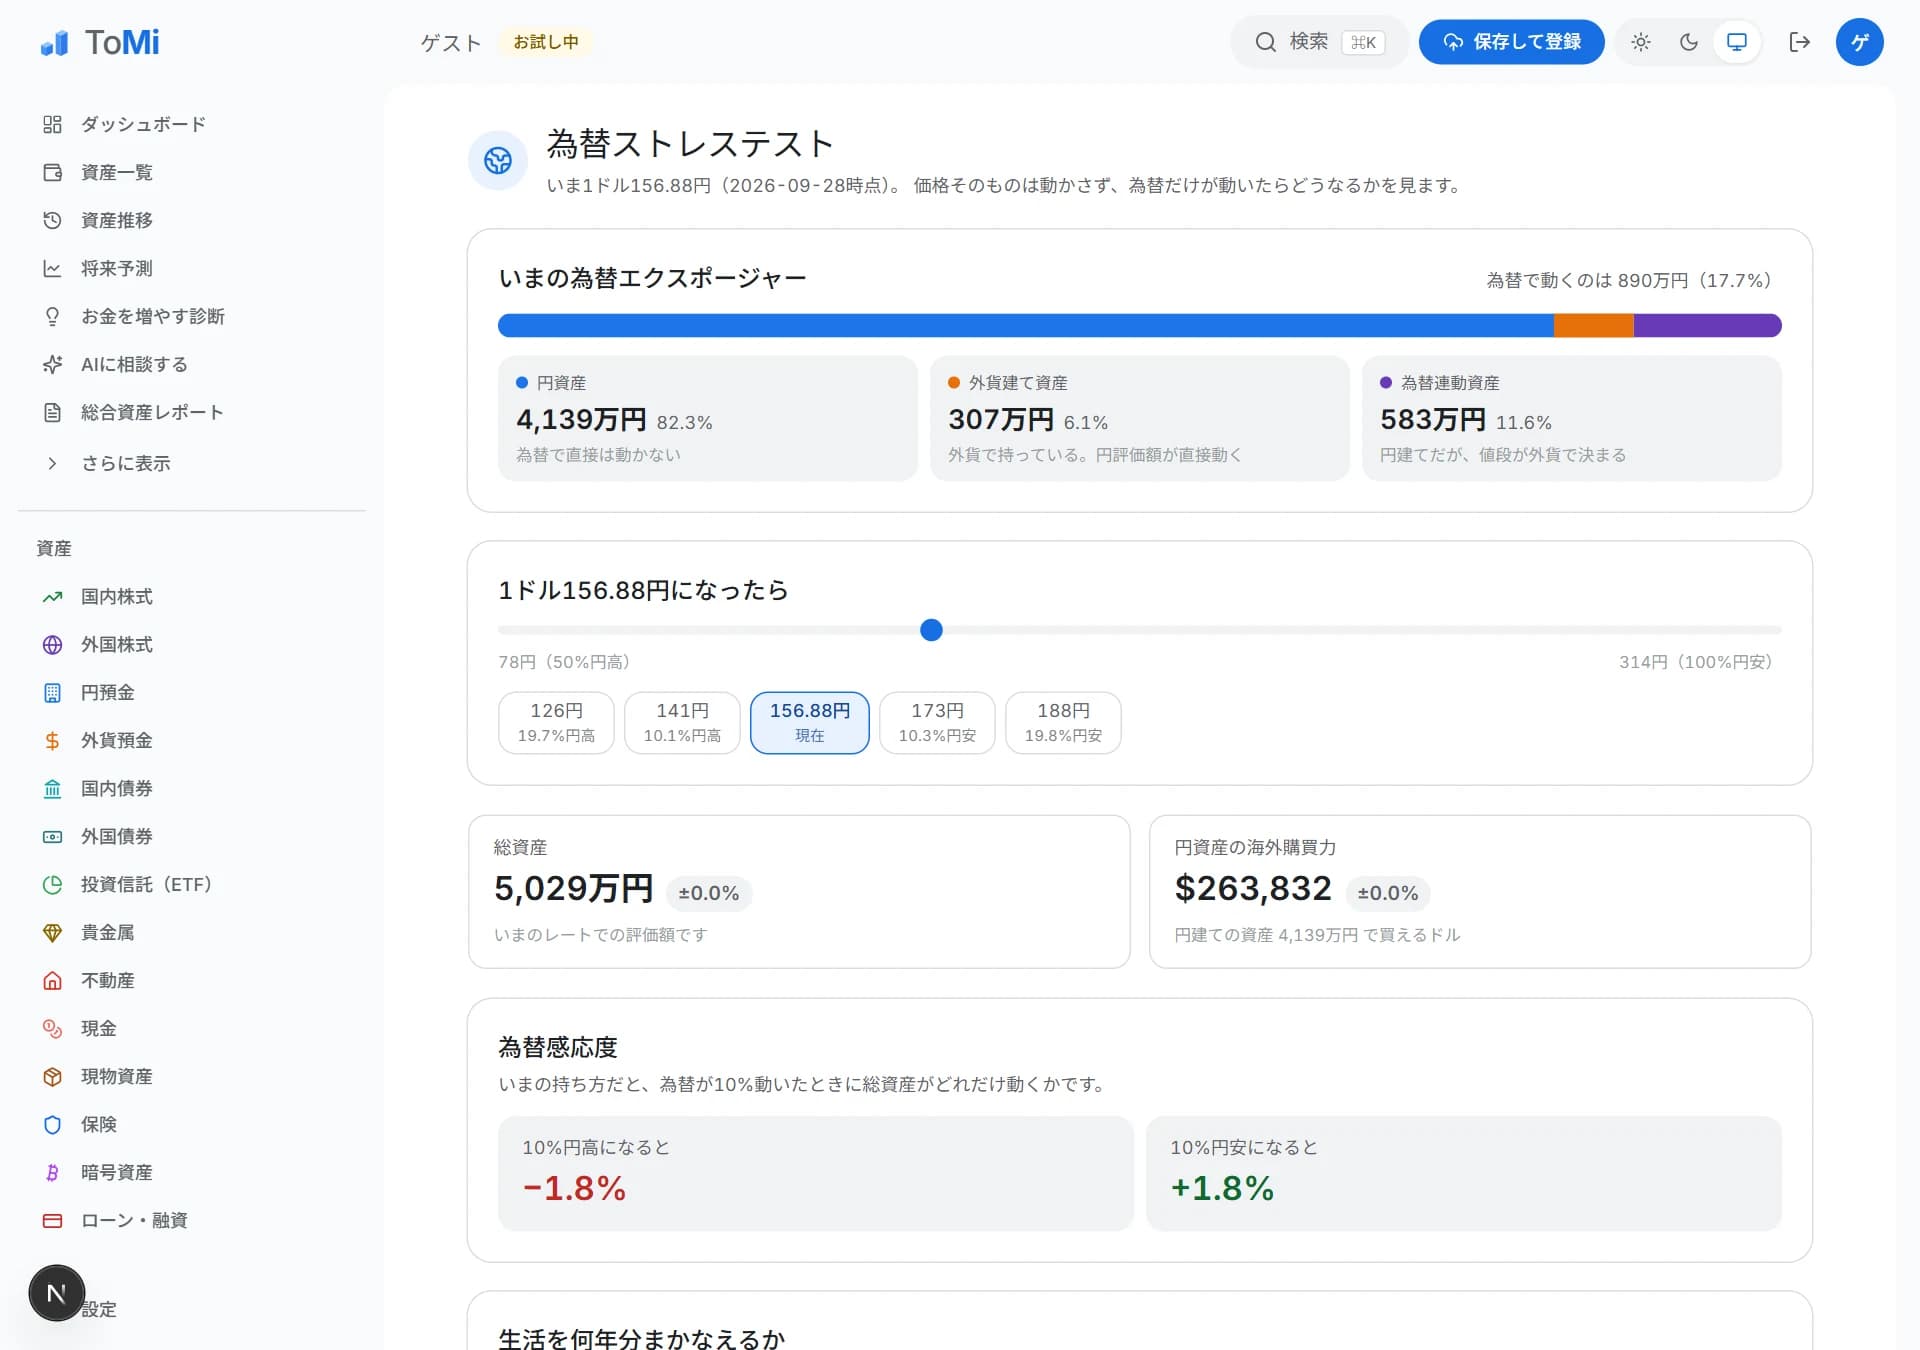Select the 173円 10.3%円安 preset
The image size is (1920, 1350).
tap(937, 722)
